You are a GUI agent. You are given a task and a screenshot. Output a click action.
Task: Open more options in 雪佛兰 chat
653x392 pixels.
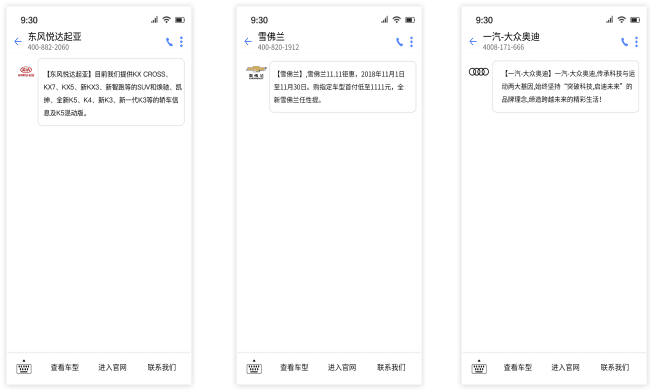[411, 42]
